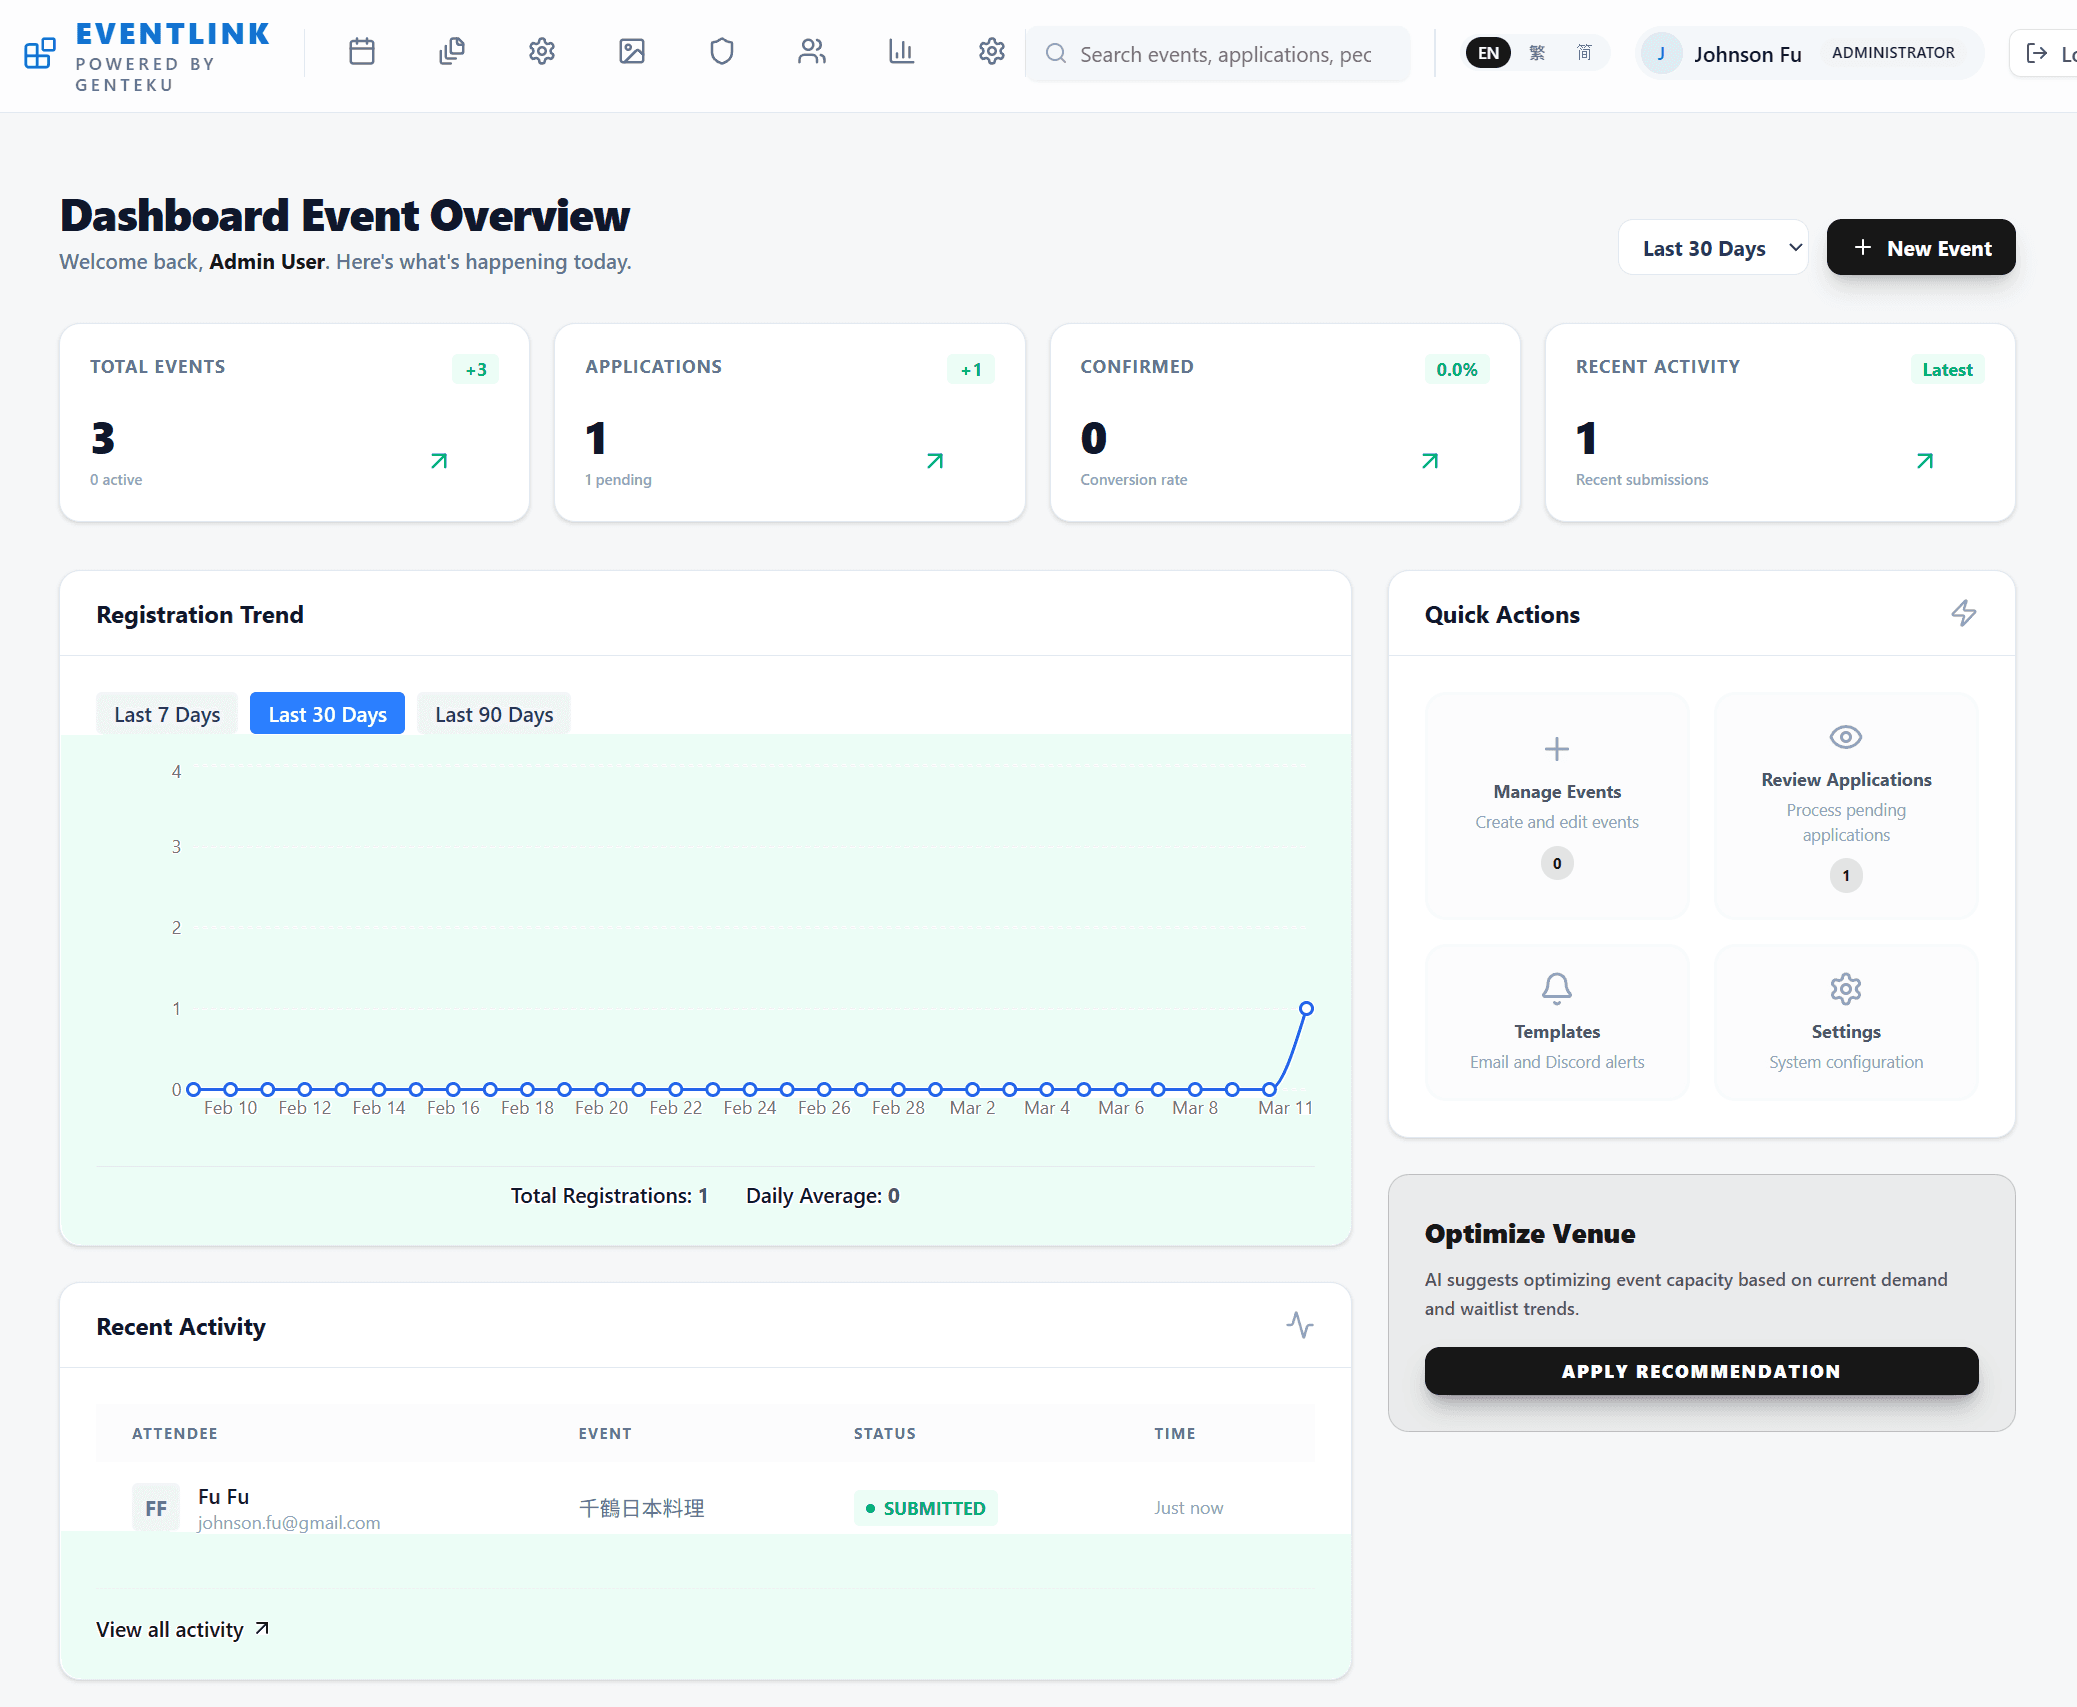Click the activity pulse icon on Recent Activity panel
The image size is (2077, 1707).
click(x=1299, y=1326)
